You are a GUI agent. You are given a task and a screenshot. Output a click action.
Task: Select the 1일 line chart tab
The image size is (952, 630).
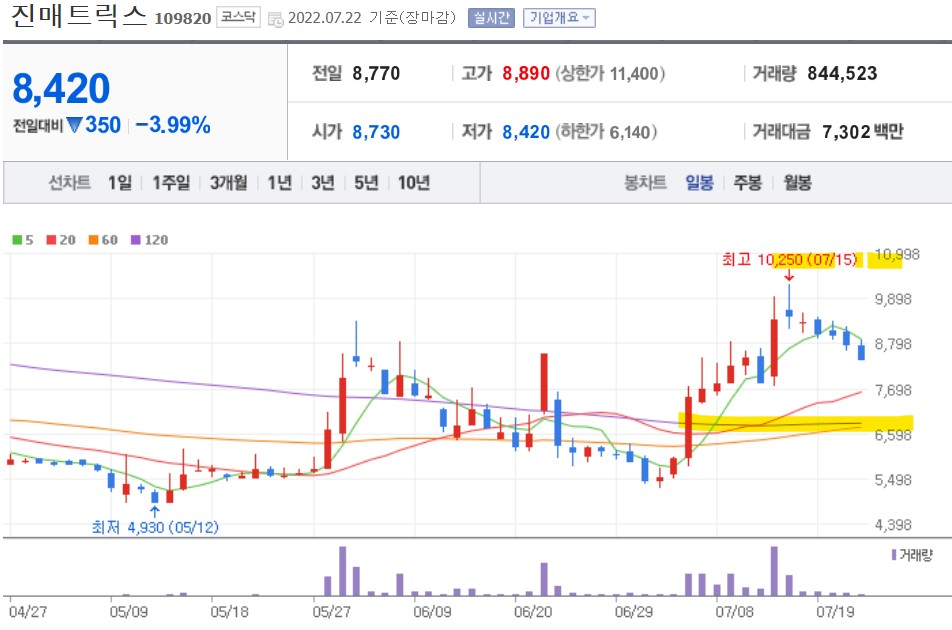point(120,182)
